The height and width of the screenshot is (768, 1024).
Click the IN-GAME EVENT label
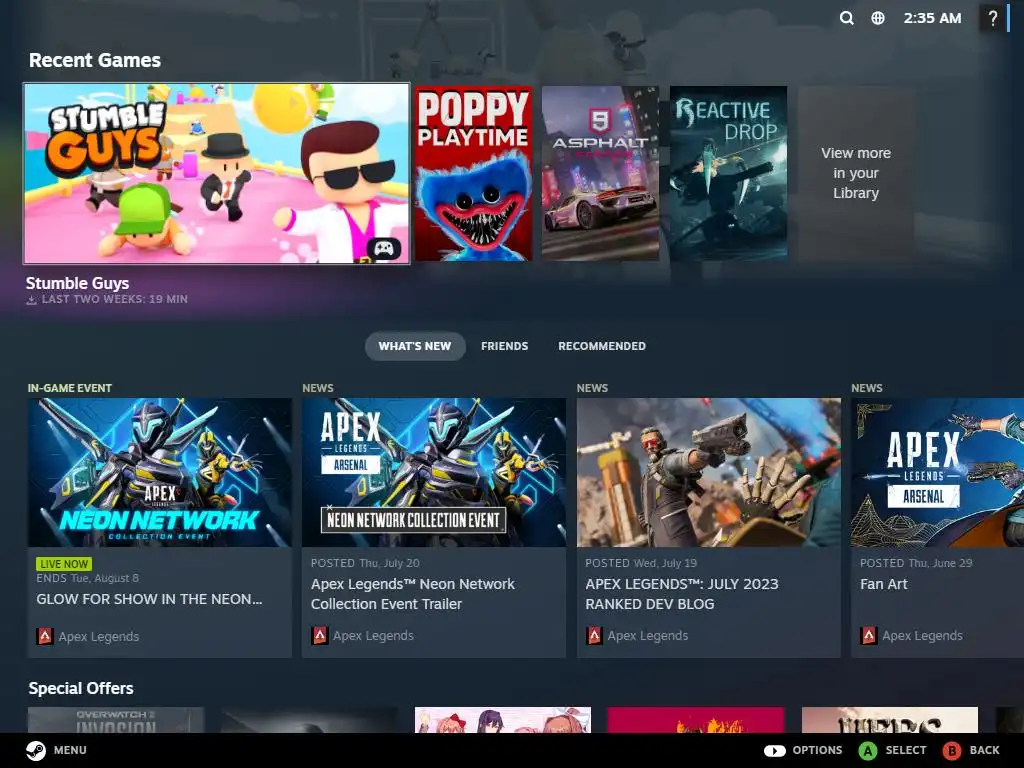click(x=69, y=388)
